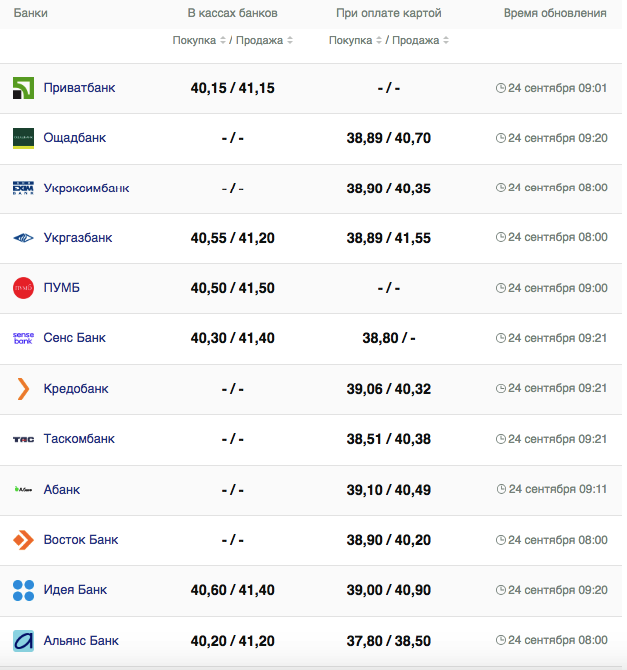
Task: Click the Приватбанк logo icon
Action: point(23,88)
